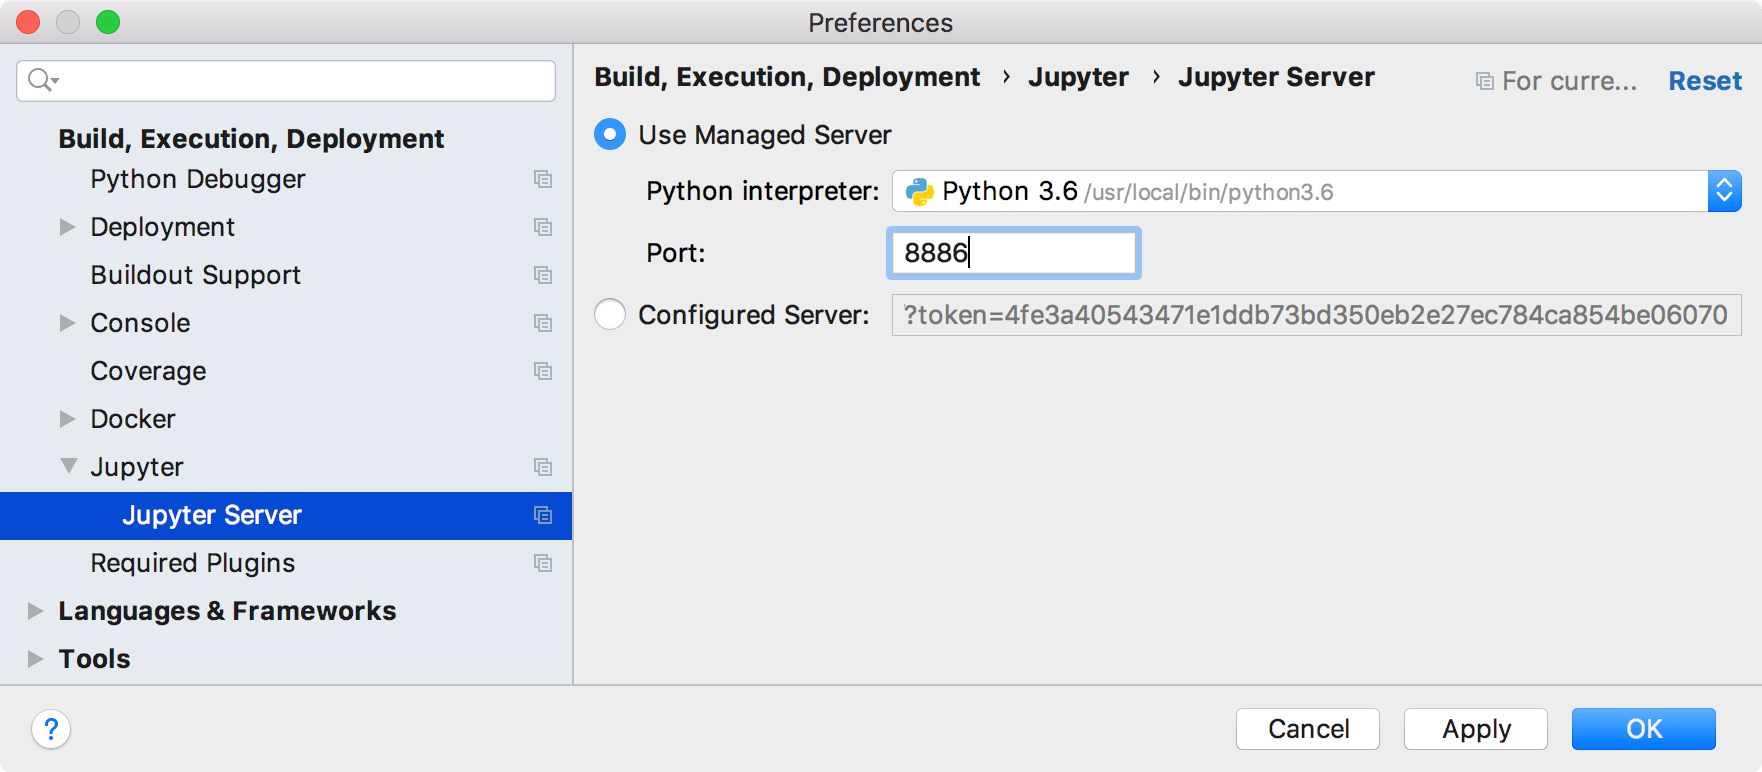Screen dimensions: 1762x772
Task: Click the Cancel button
Action: 1308,729
